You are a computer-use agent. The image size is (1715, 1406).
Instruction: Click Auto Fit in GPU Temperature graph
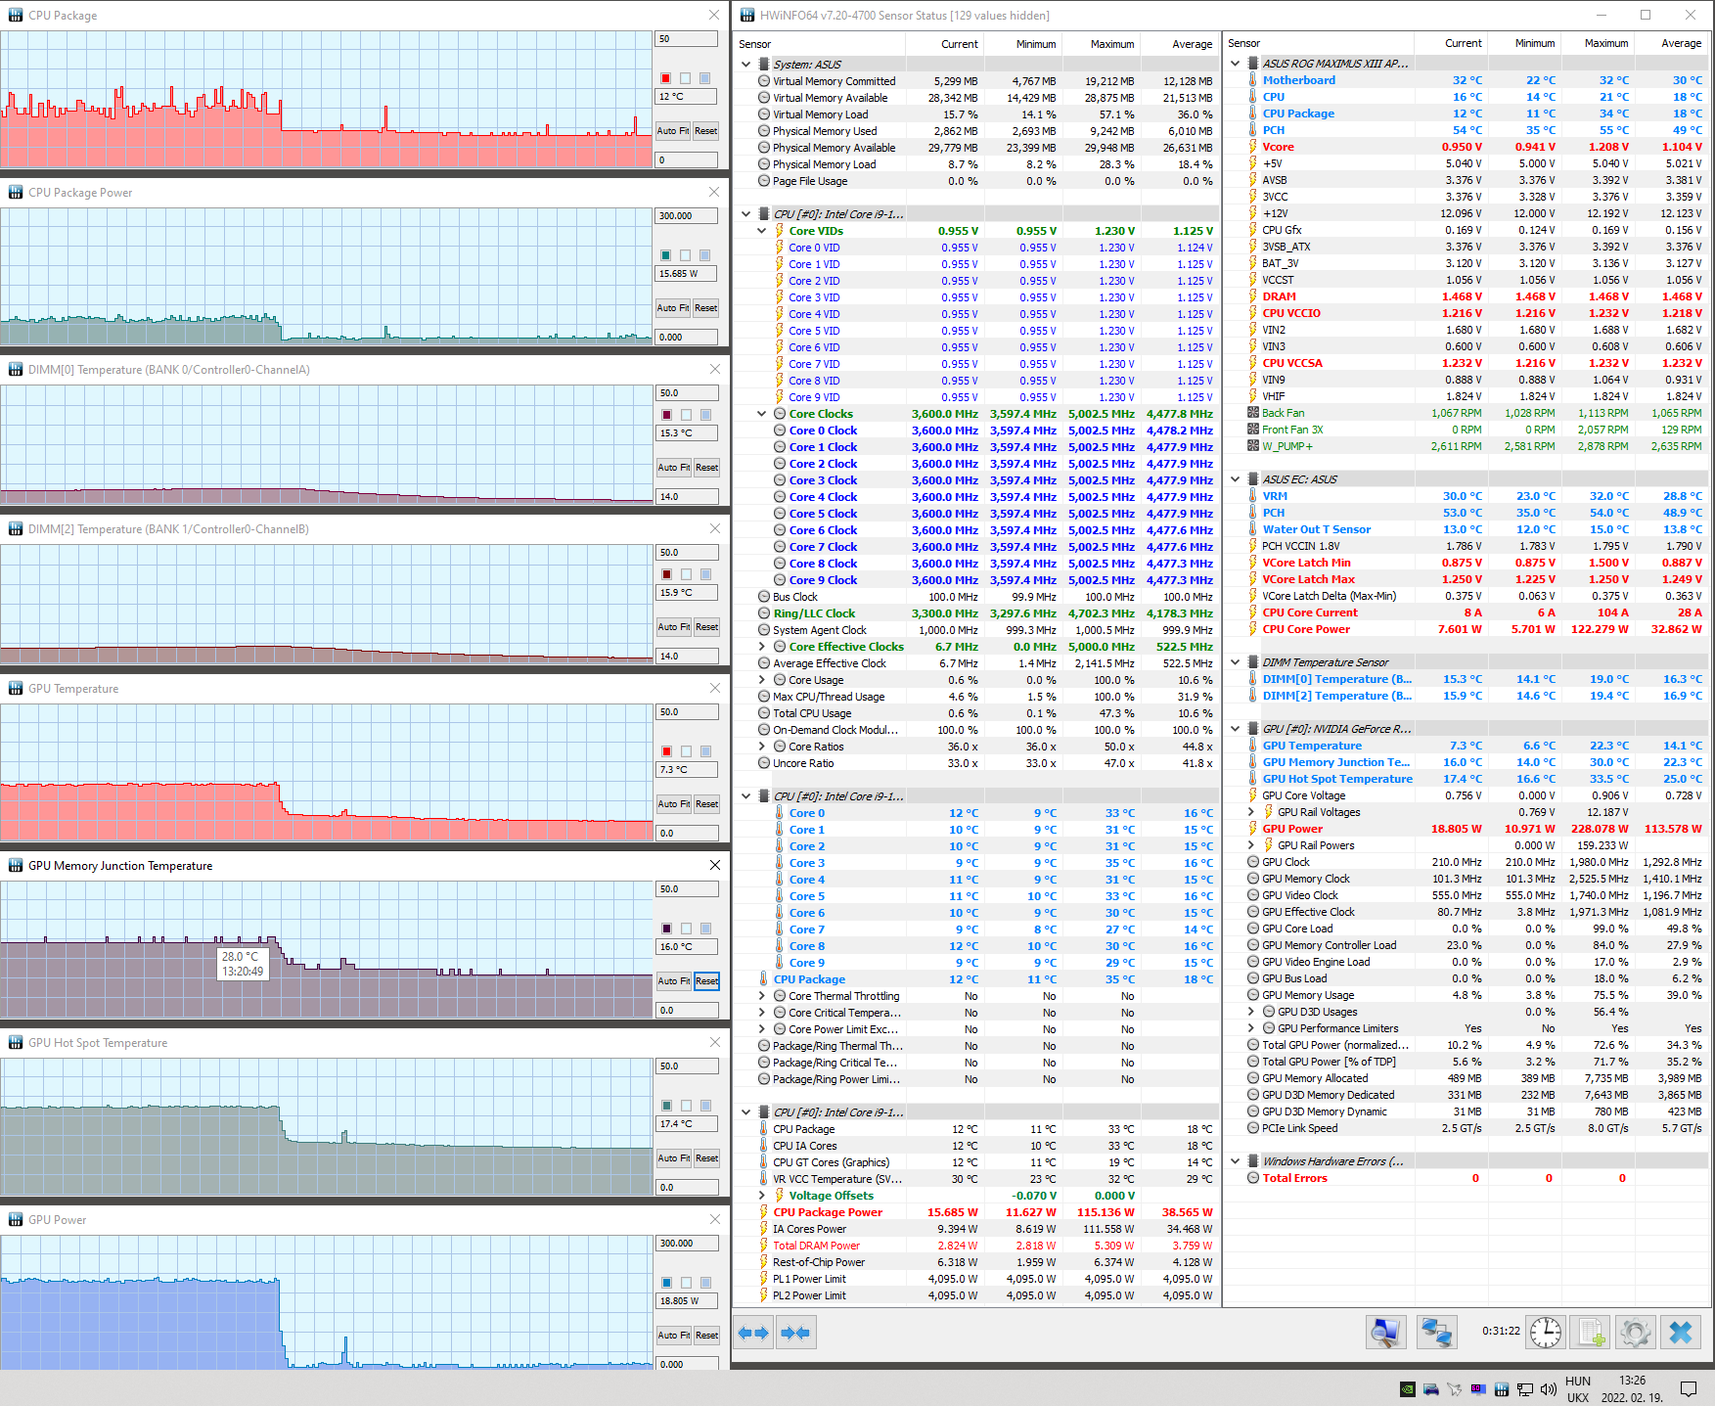point(672,804)
